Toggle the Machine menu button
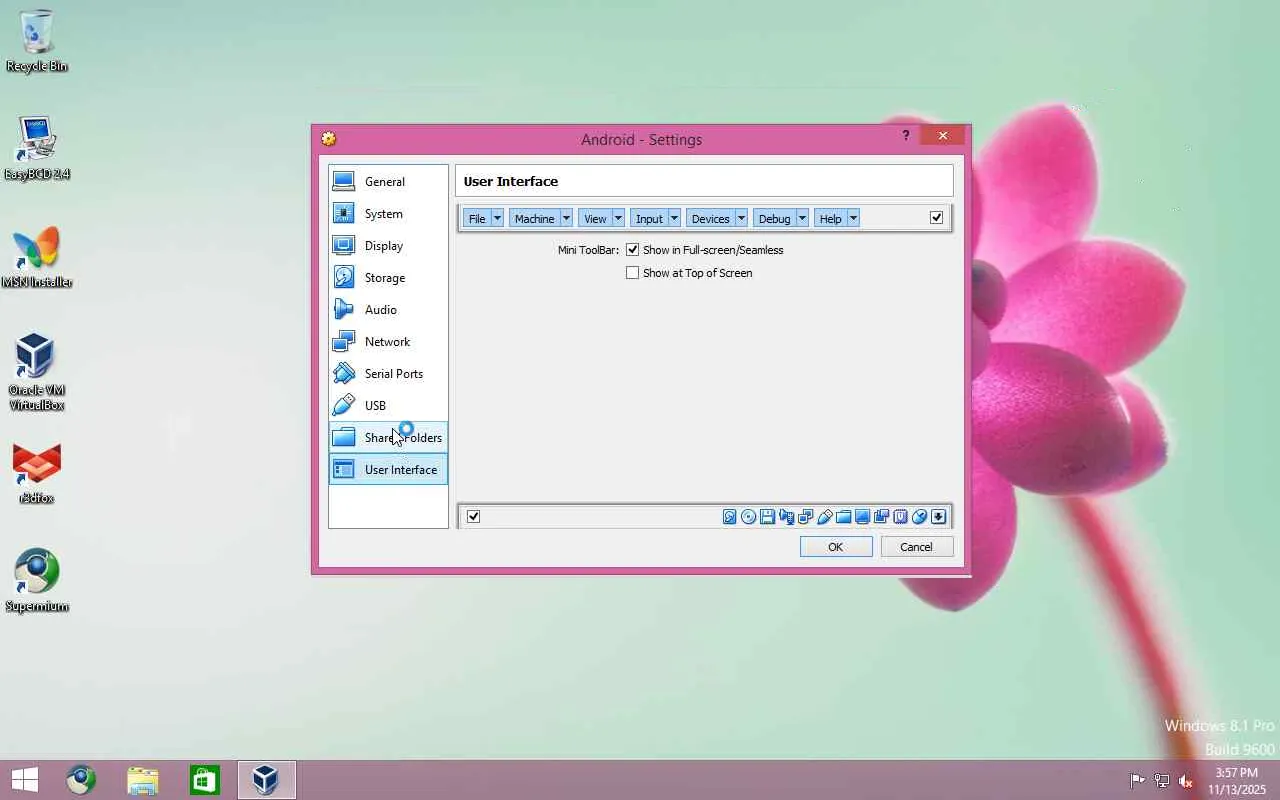Image resolution: width=1280 pixels, height=800 pixels. point(535,219)
